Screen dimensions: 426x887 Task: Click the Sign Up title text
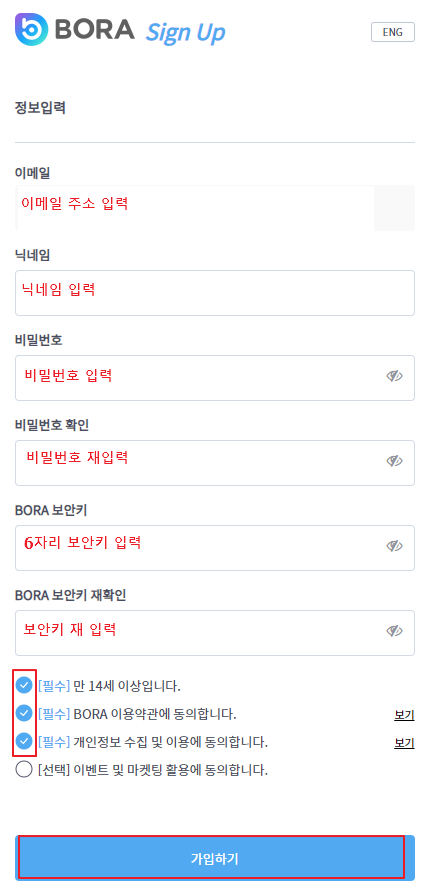(x=186, y=33)
